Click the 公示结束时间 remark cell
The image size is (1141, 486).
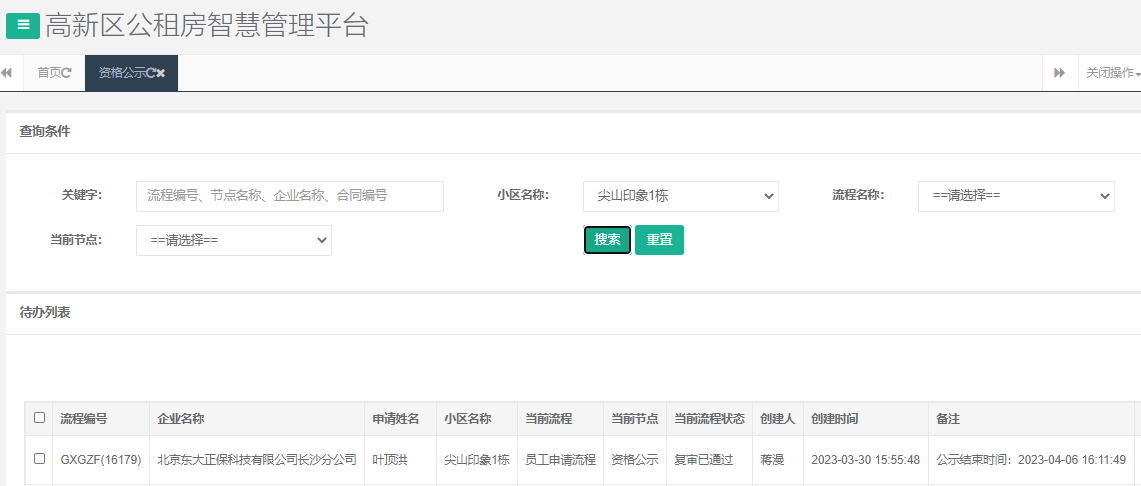click(1031, 460)
